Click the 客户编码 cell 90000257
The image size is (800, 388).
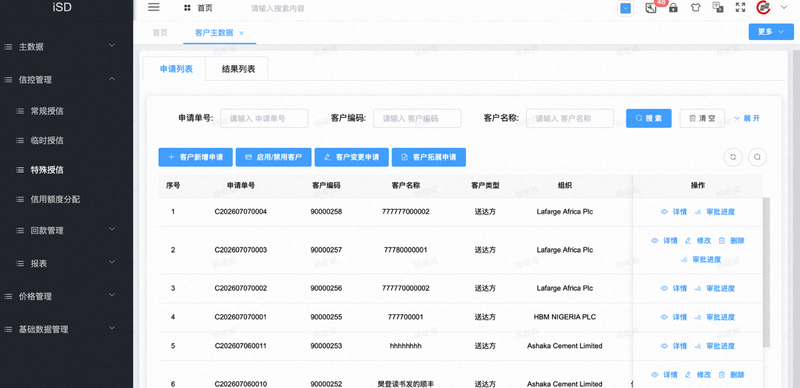pyautogui.click(x=326, y=250)
